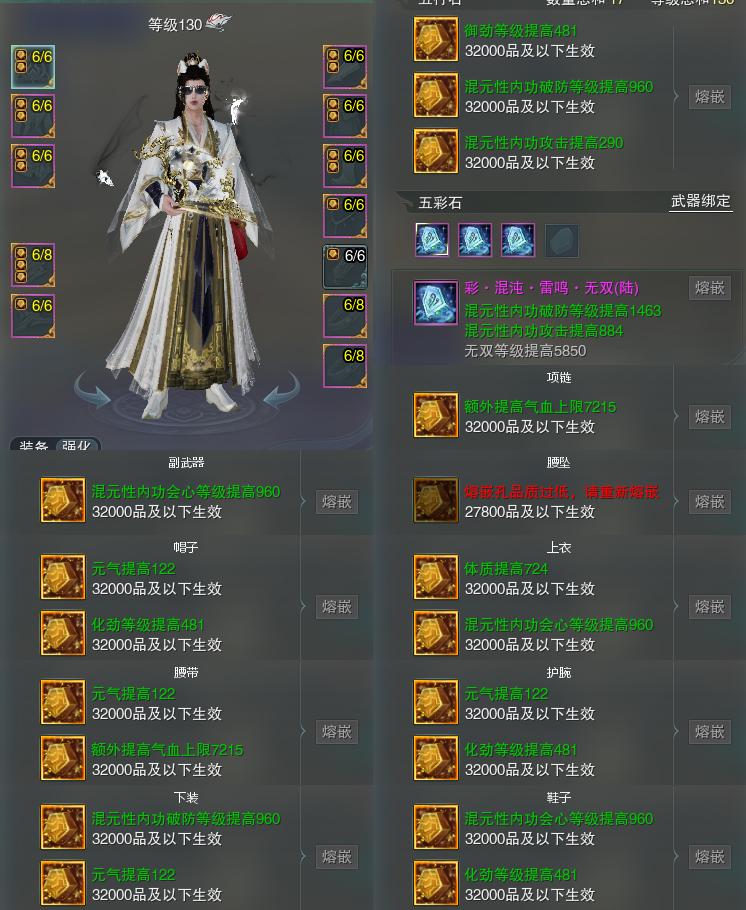
Task: Rotate character right with the arrow
Action: (283, 391)
